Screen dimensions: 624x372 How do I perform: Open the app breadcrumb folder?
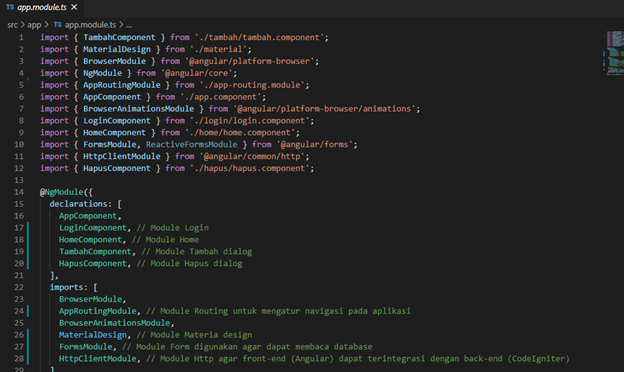click(x=34, y=25)
